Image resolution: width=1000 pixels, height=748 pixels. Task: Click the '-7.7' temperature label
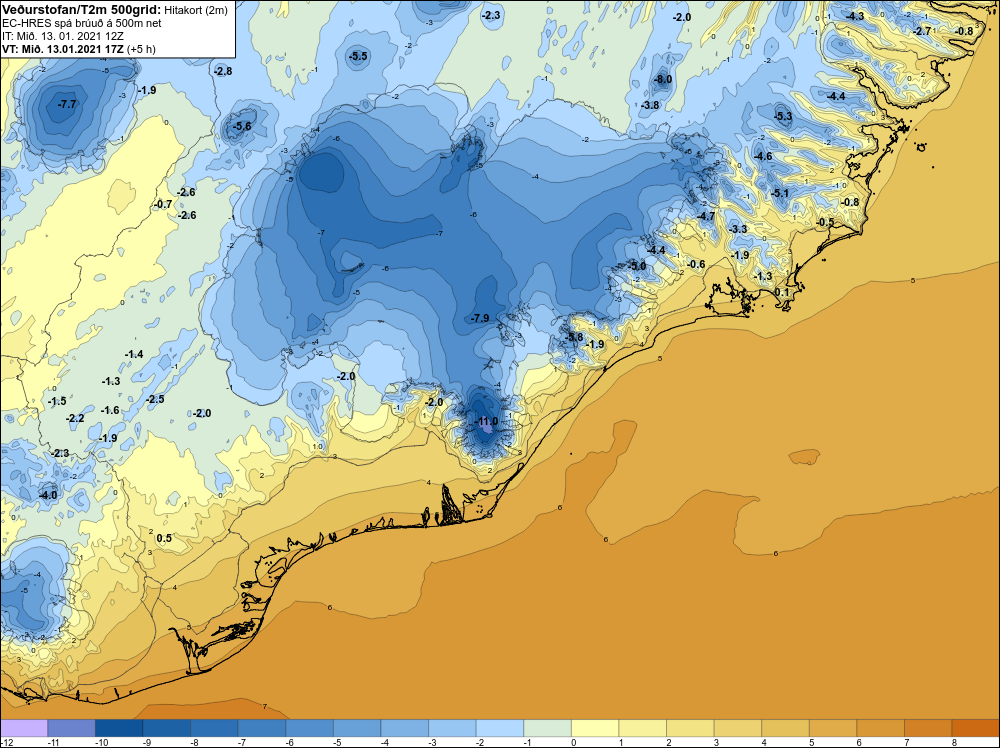(67, 103)
